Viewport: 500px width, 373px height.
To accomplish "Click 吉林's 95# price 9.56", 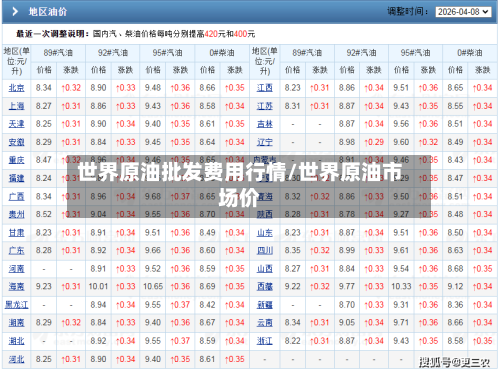I will click(401, 124).
